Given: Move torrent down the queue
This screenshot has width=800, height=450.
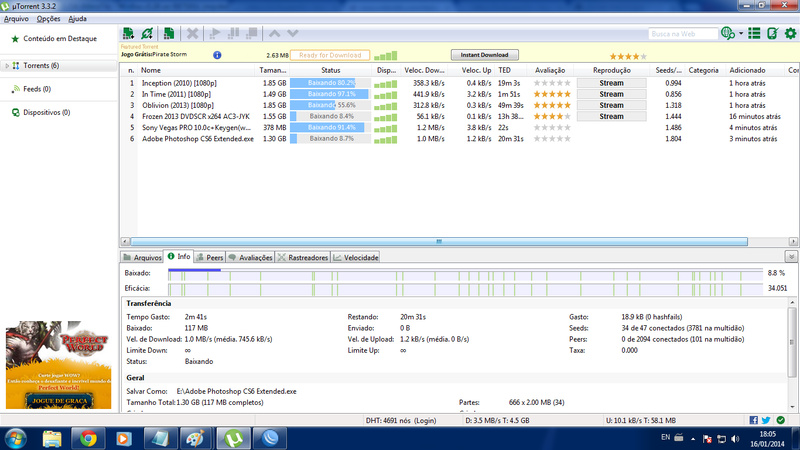Looking at the screenshot, I should (x=292, y=34).
